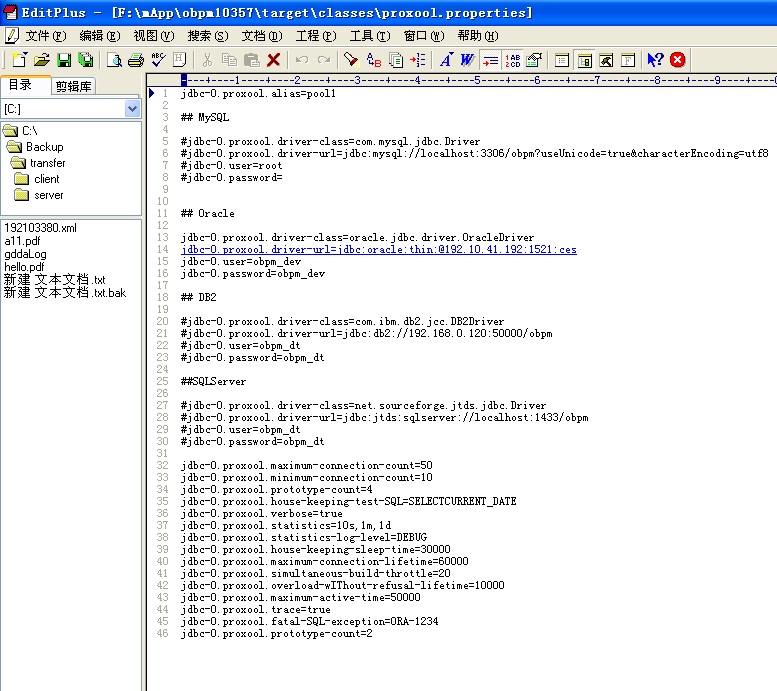
Task: Expand the [C:] drive dropdown
Action: (x=132, y=109)
